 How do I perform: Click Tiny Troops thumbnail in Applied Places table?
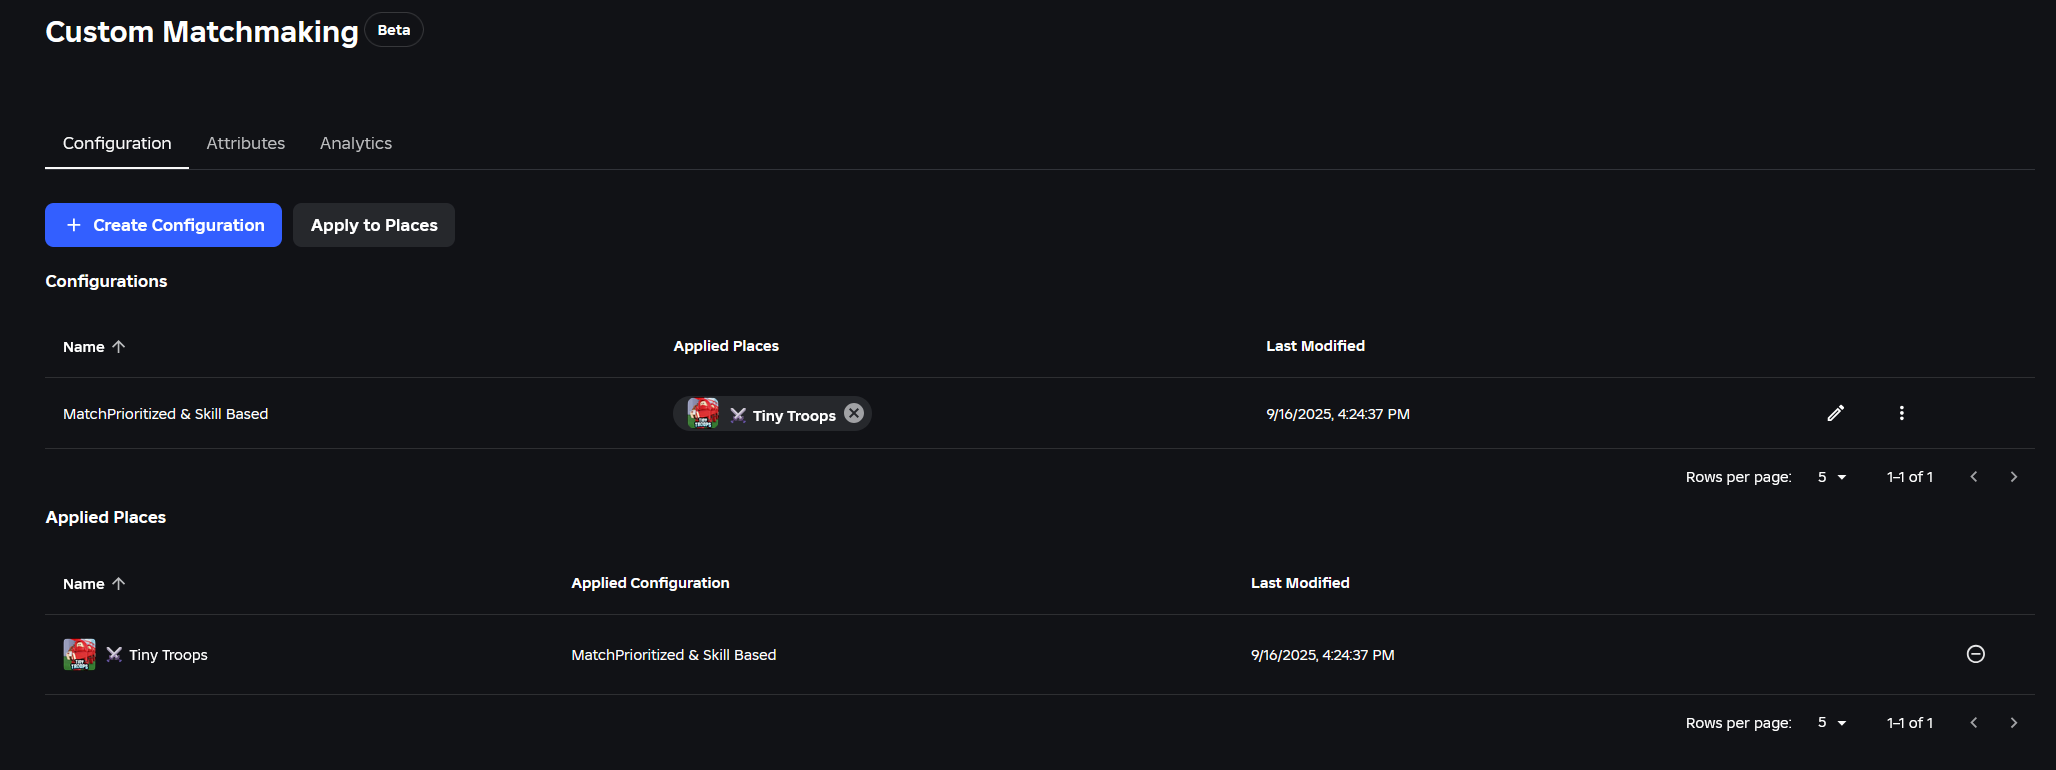pos(80,654)
